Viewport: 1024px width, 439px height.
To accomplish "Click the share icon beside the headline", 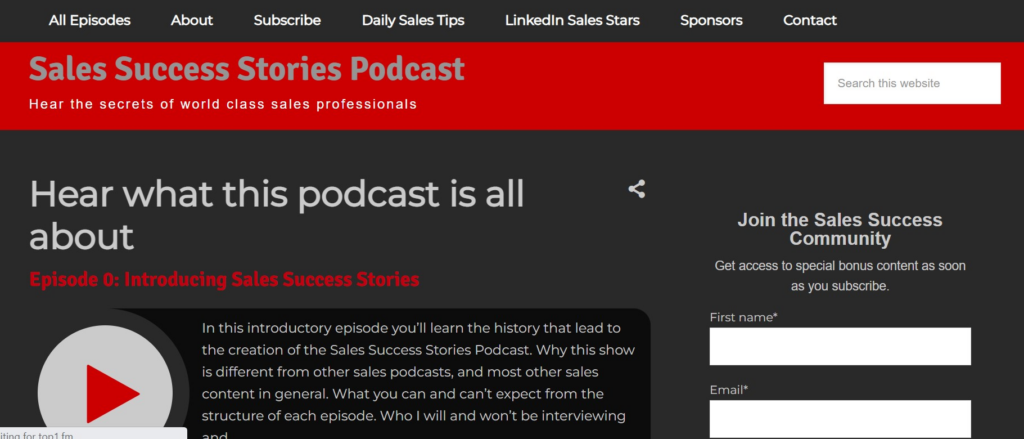I will click(637, 189).
